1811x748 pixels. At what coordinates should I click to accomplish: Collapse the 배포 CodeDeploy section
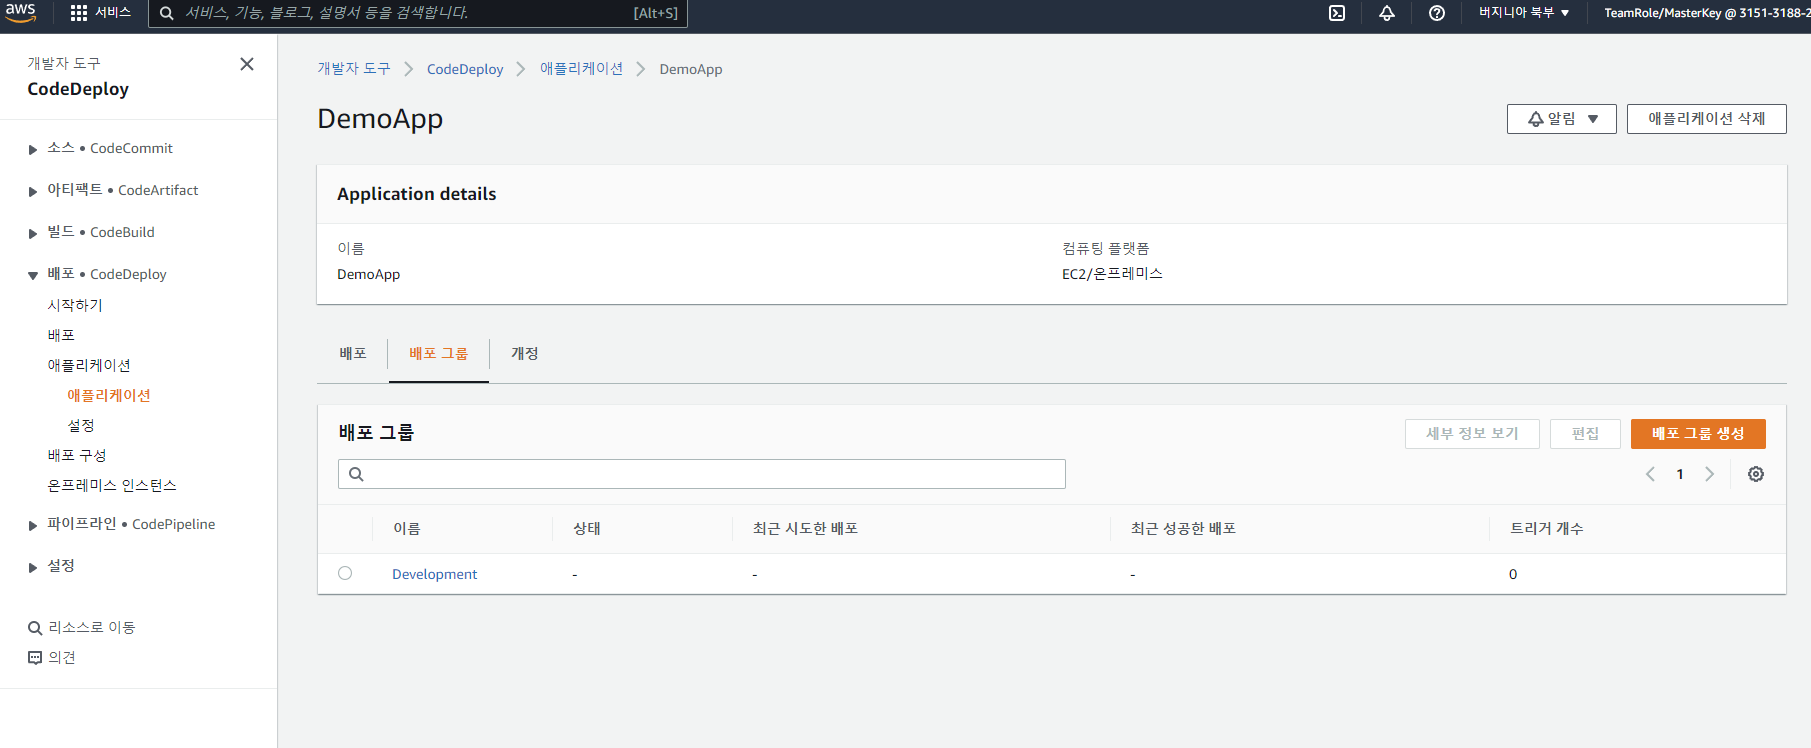pyautogui.click(x=33, y=275)
